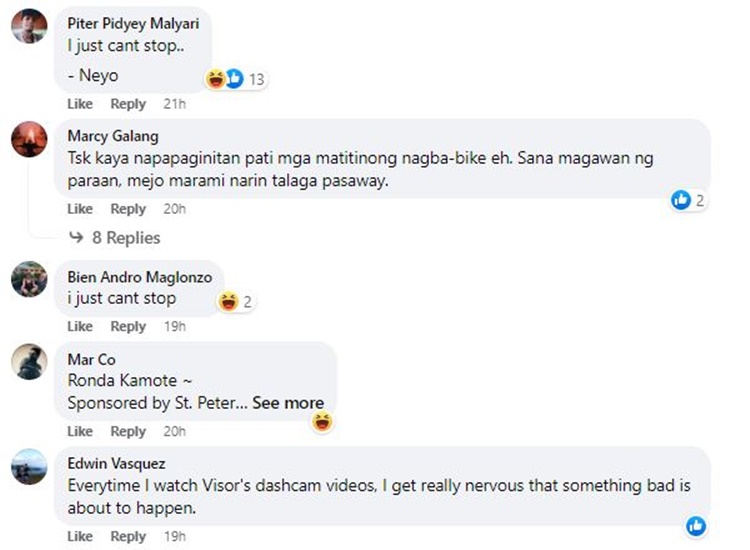Like Edwin Vasquez's comment
Screen dimensions: 750x550
[80, 537]
